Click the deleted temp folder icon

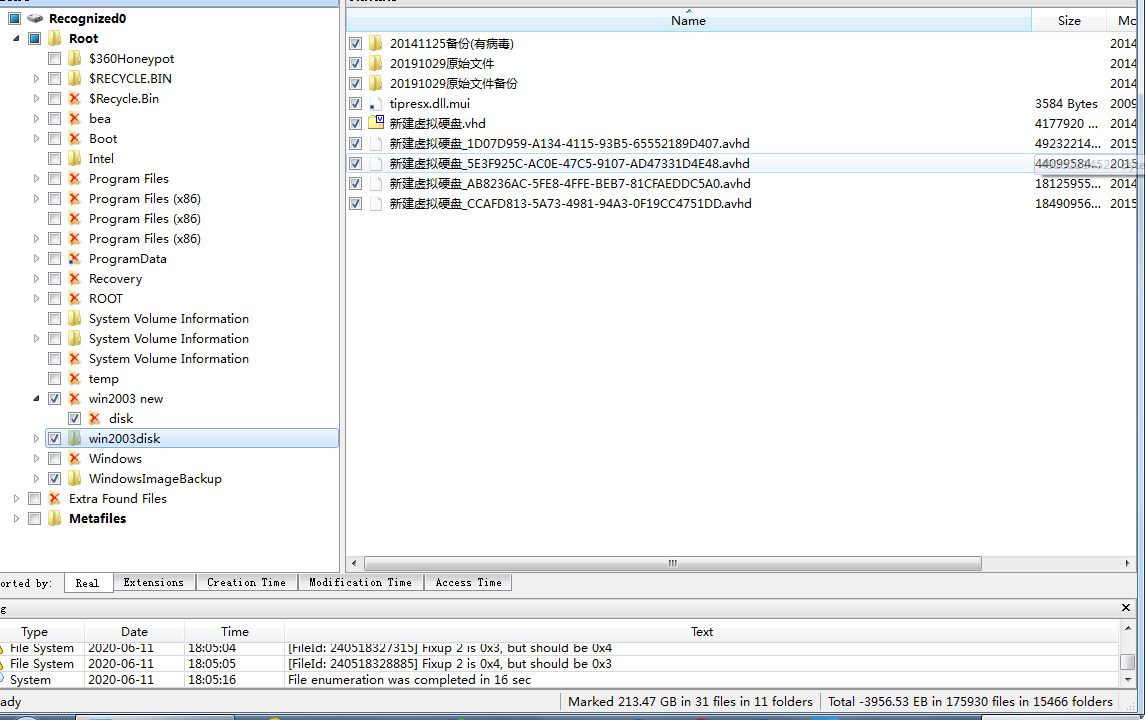pyautogui.click(x=74, y=378)
